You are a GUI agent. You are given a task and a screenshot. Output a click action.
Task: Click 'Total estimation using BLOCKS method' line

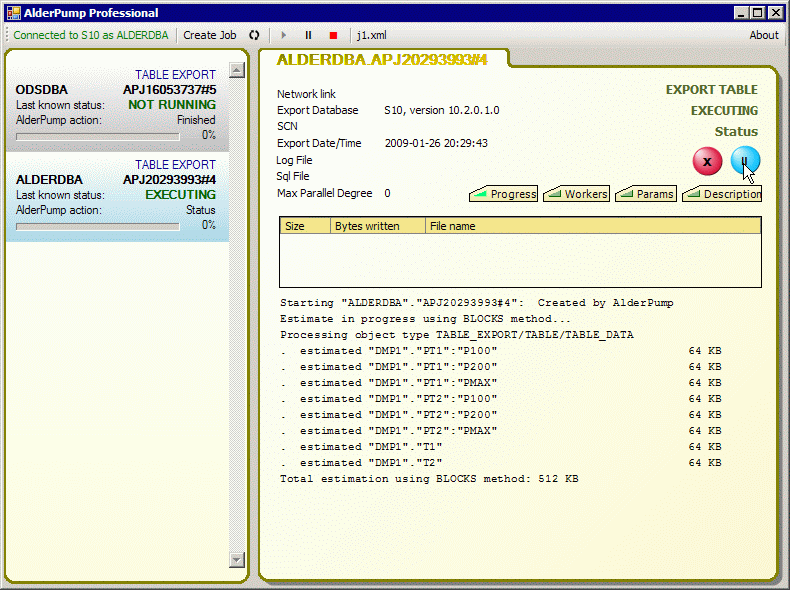[x=429, y=479]
